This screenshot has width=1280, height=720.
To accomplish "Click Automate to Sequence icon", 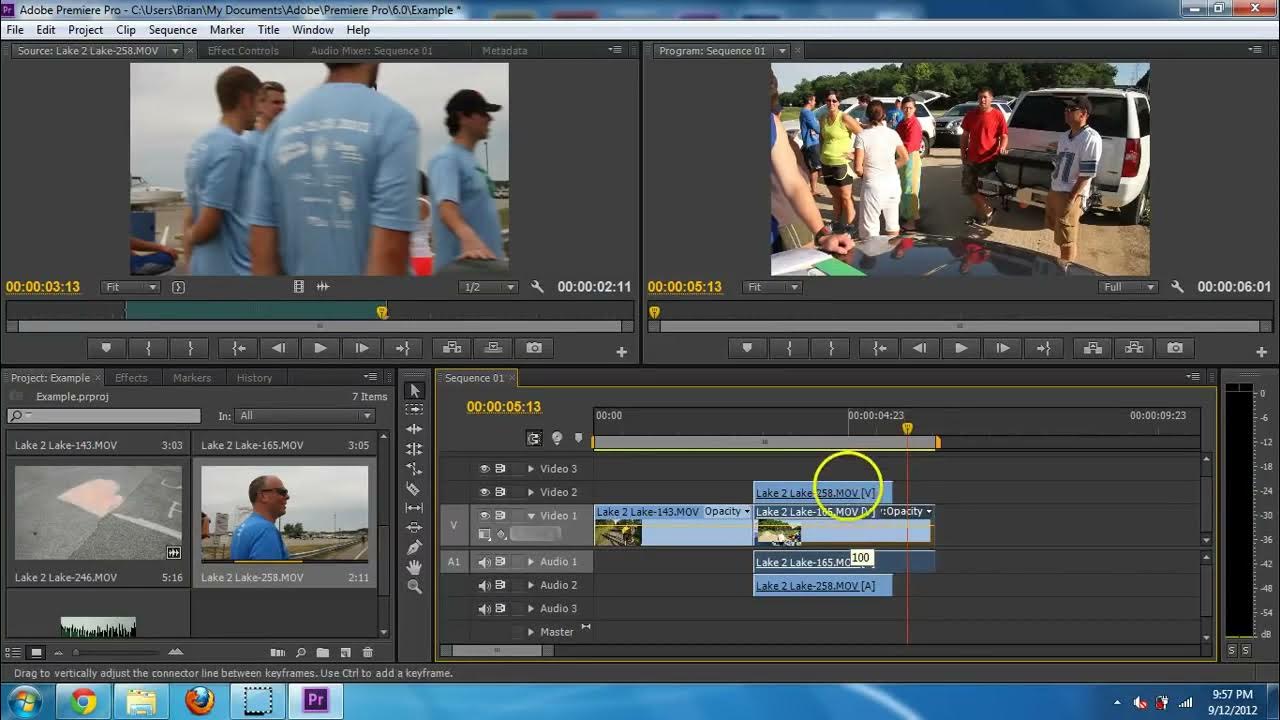I will click(277, 653).
